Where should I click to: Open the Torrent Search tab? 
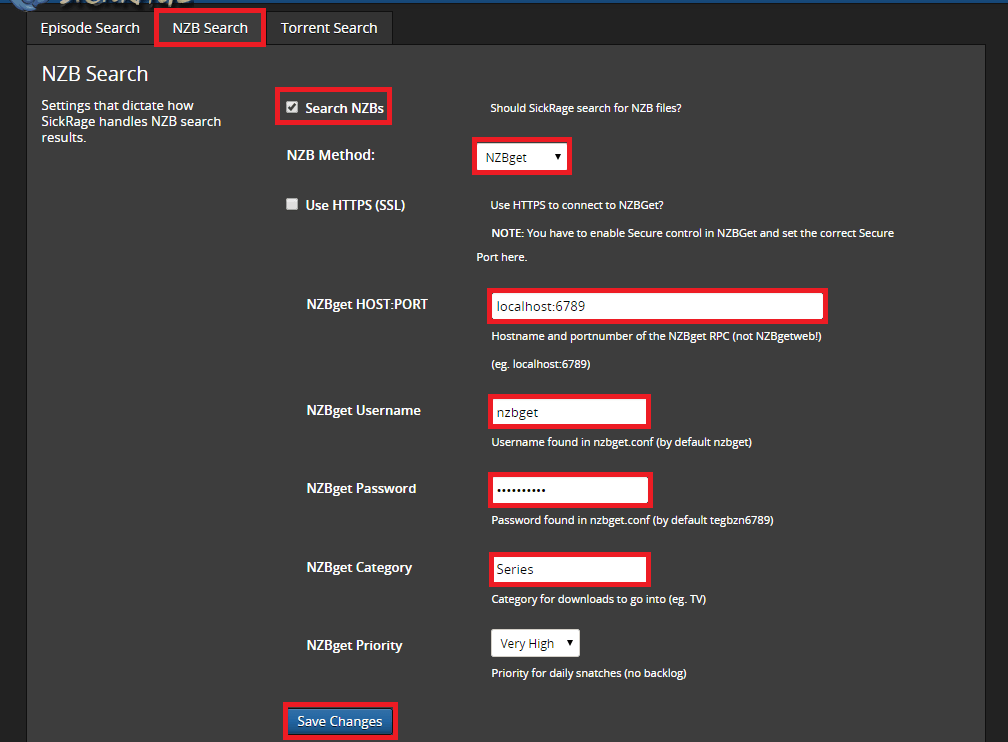[x=329, y=28]
